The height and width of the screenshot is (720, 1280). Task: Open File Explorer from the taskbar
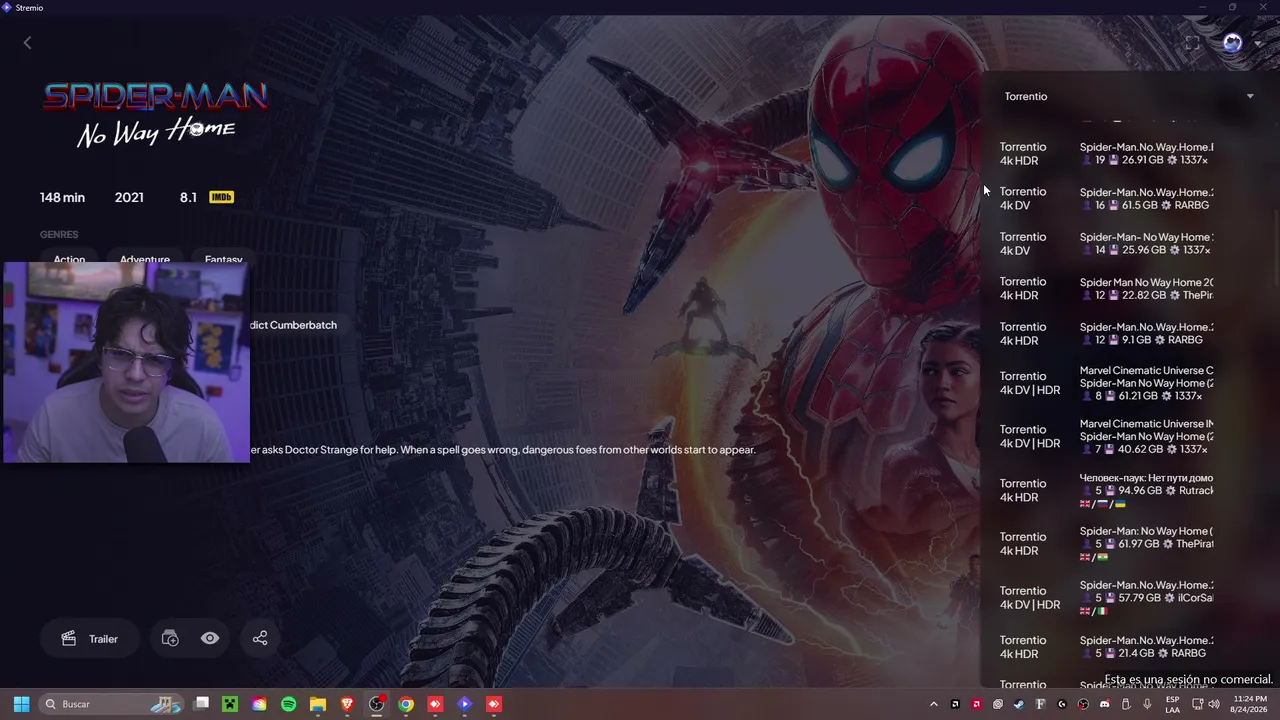pyautogui.click(x=318, y=704)
